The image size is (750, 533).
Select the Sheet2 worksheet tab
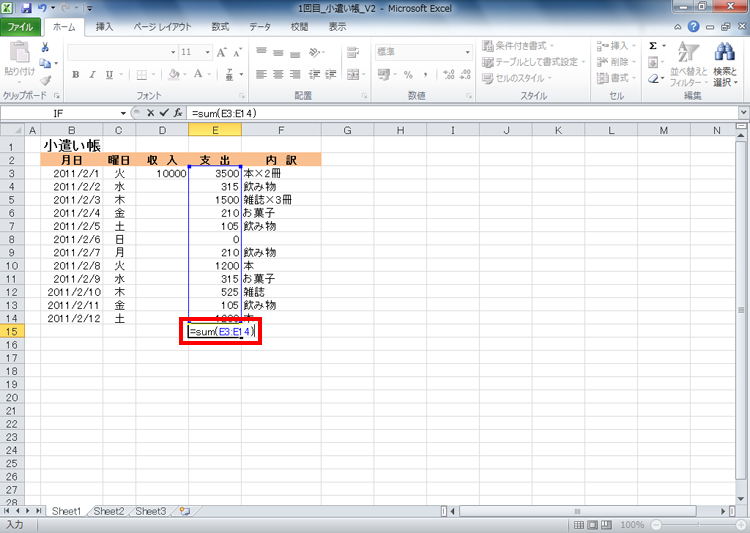tap(109, 511)
